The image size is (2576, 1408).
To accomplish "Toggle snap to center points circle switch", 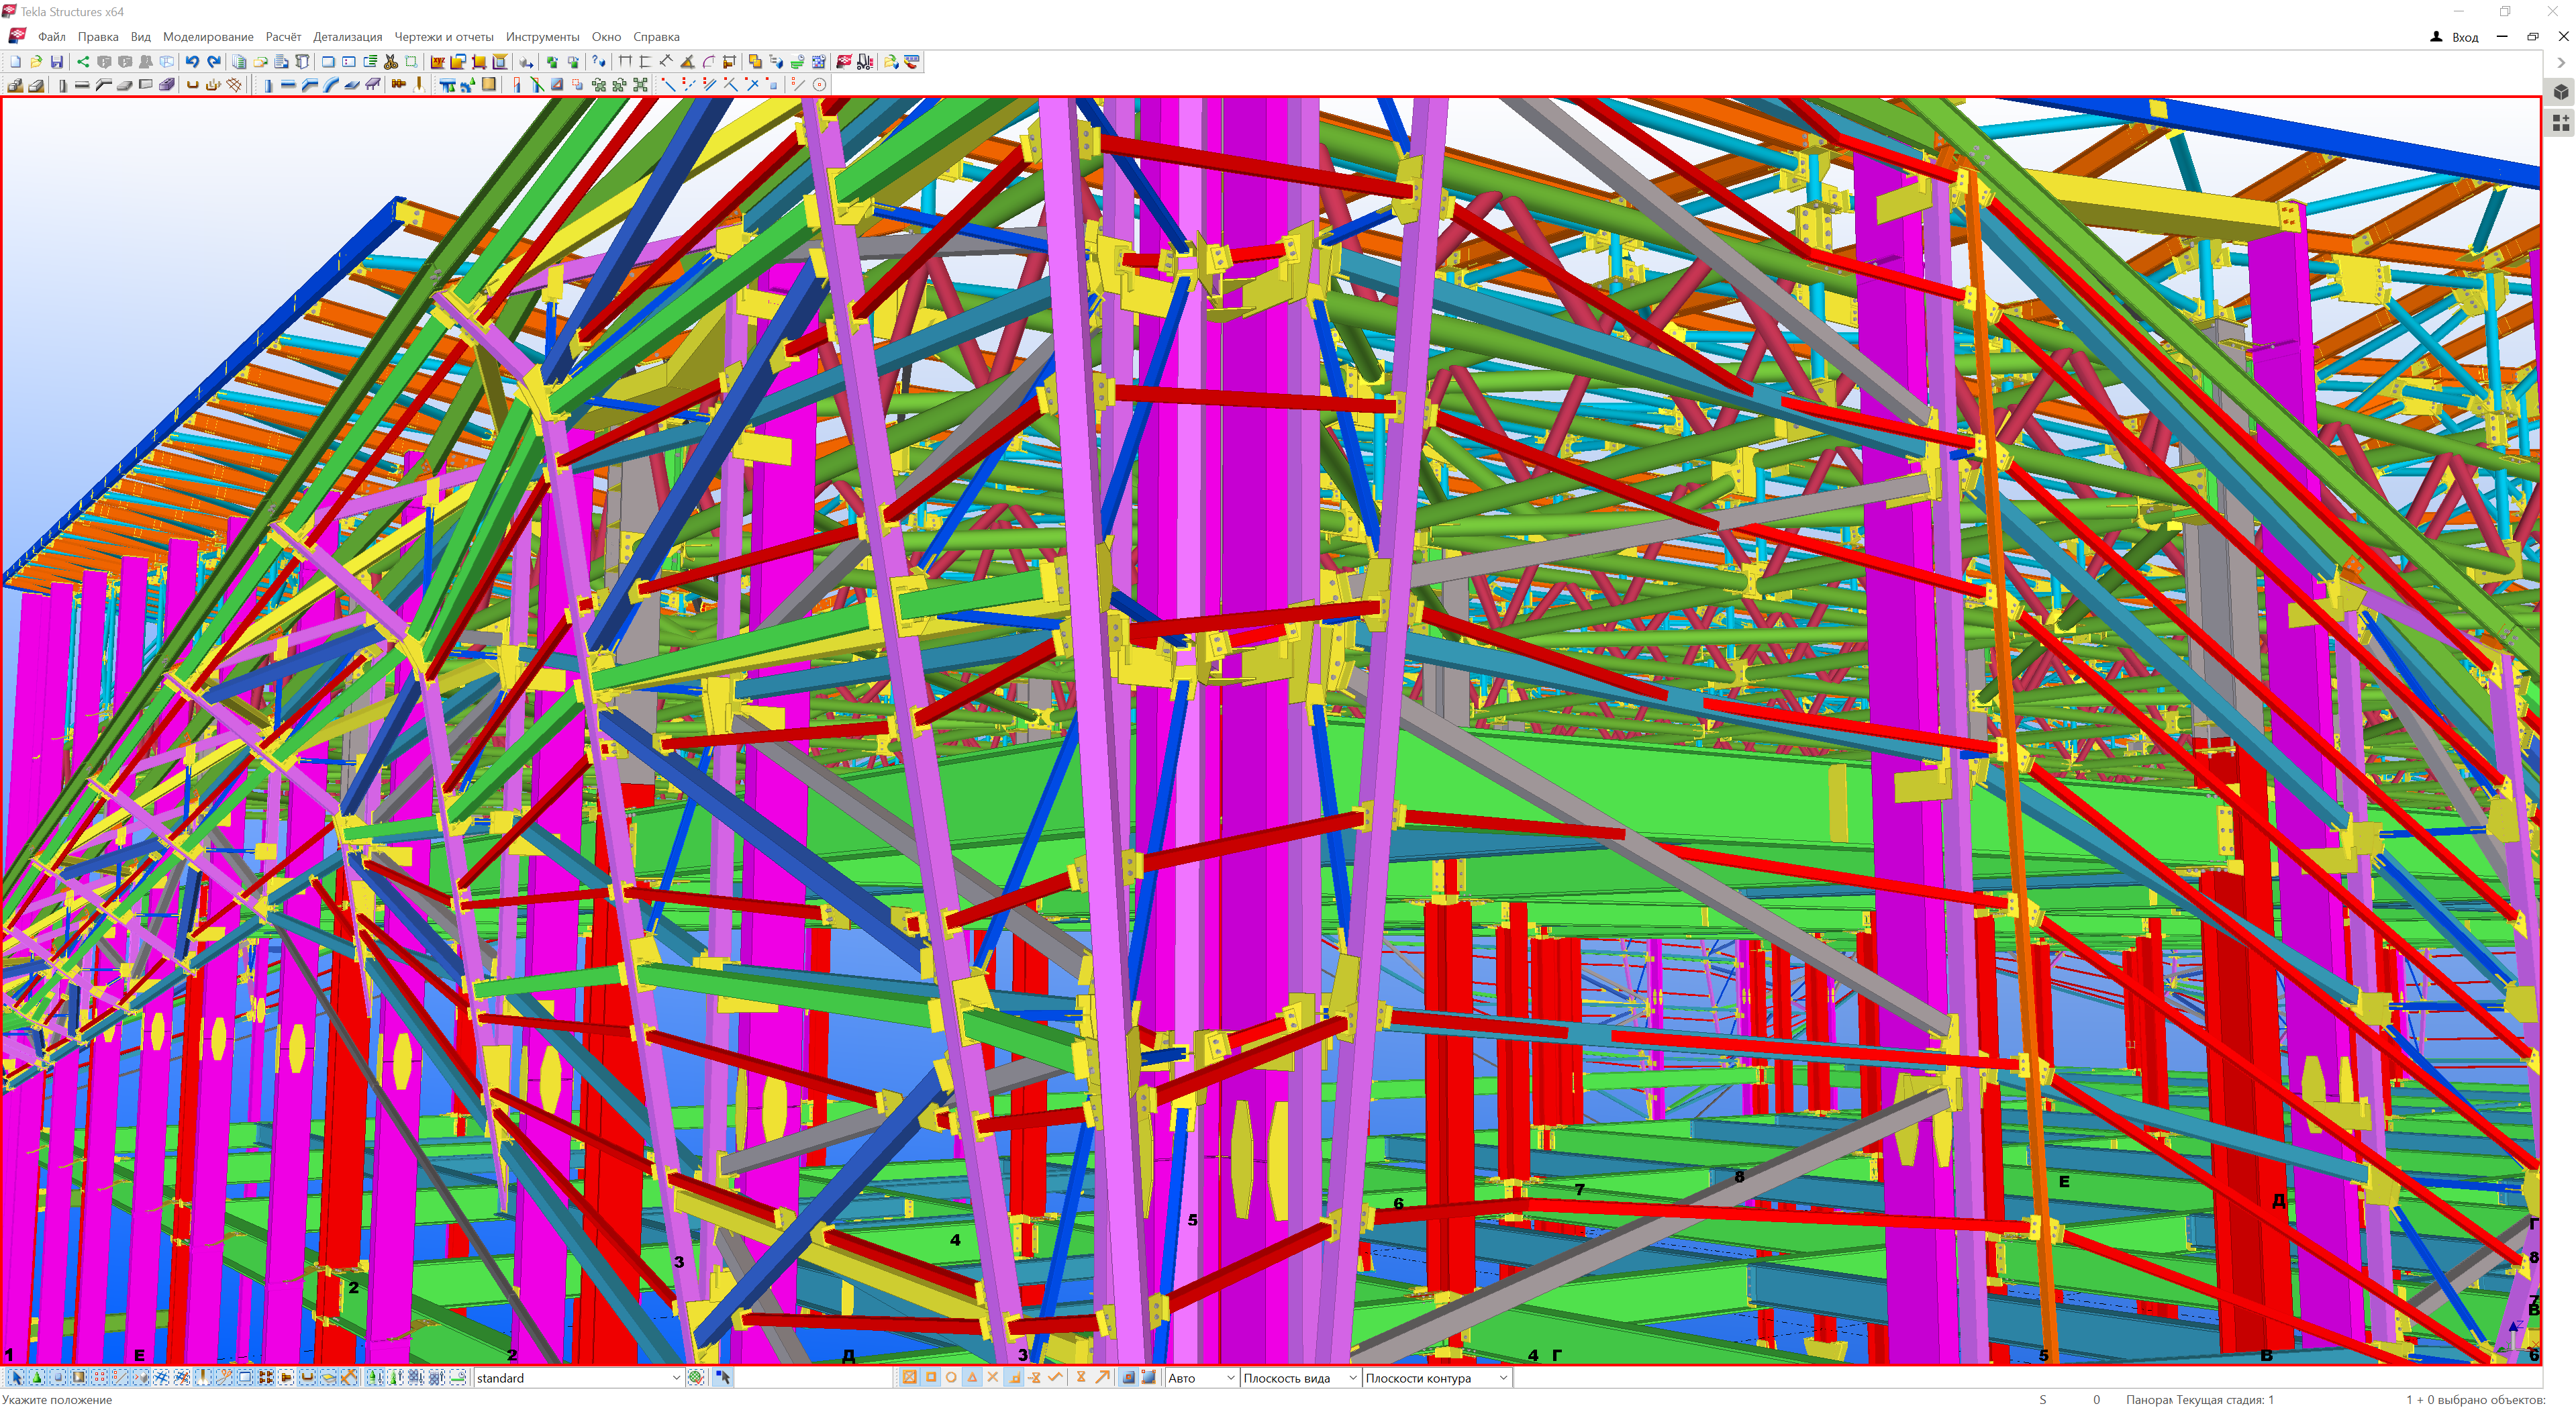I will point(951,1377).
